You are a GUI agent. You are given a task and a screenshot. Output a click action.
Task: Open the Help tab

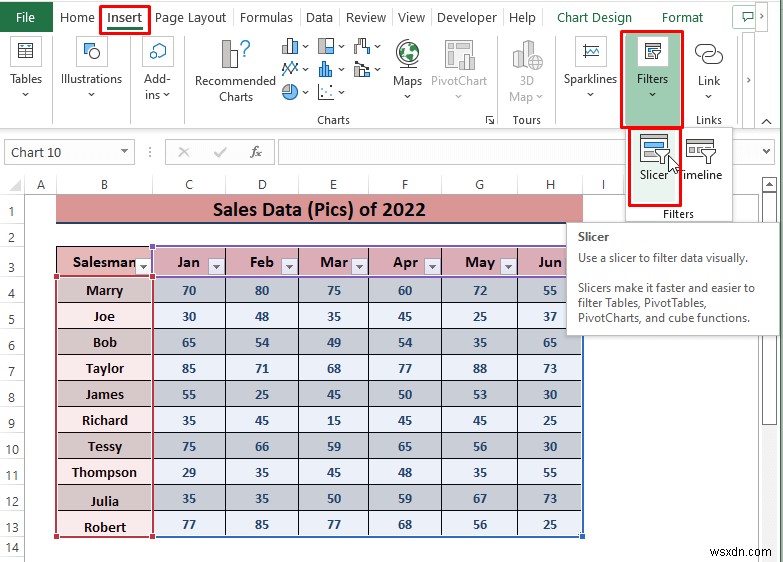(x=522, y=17)
